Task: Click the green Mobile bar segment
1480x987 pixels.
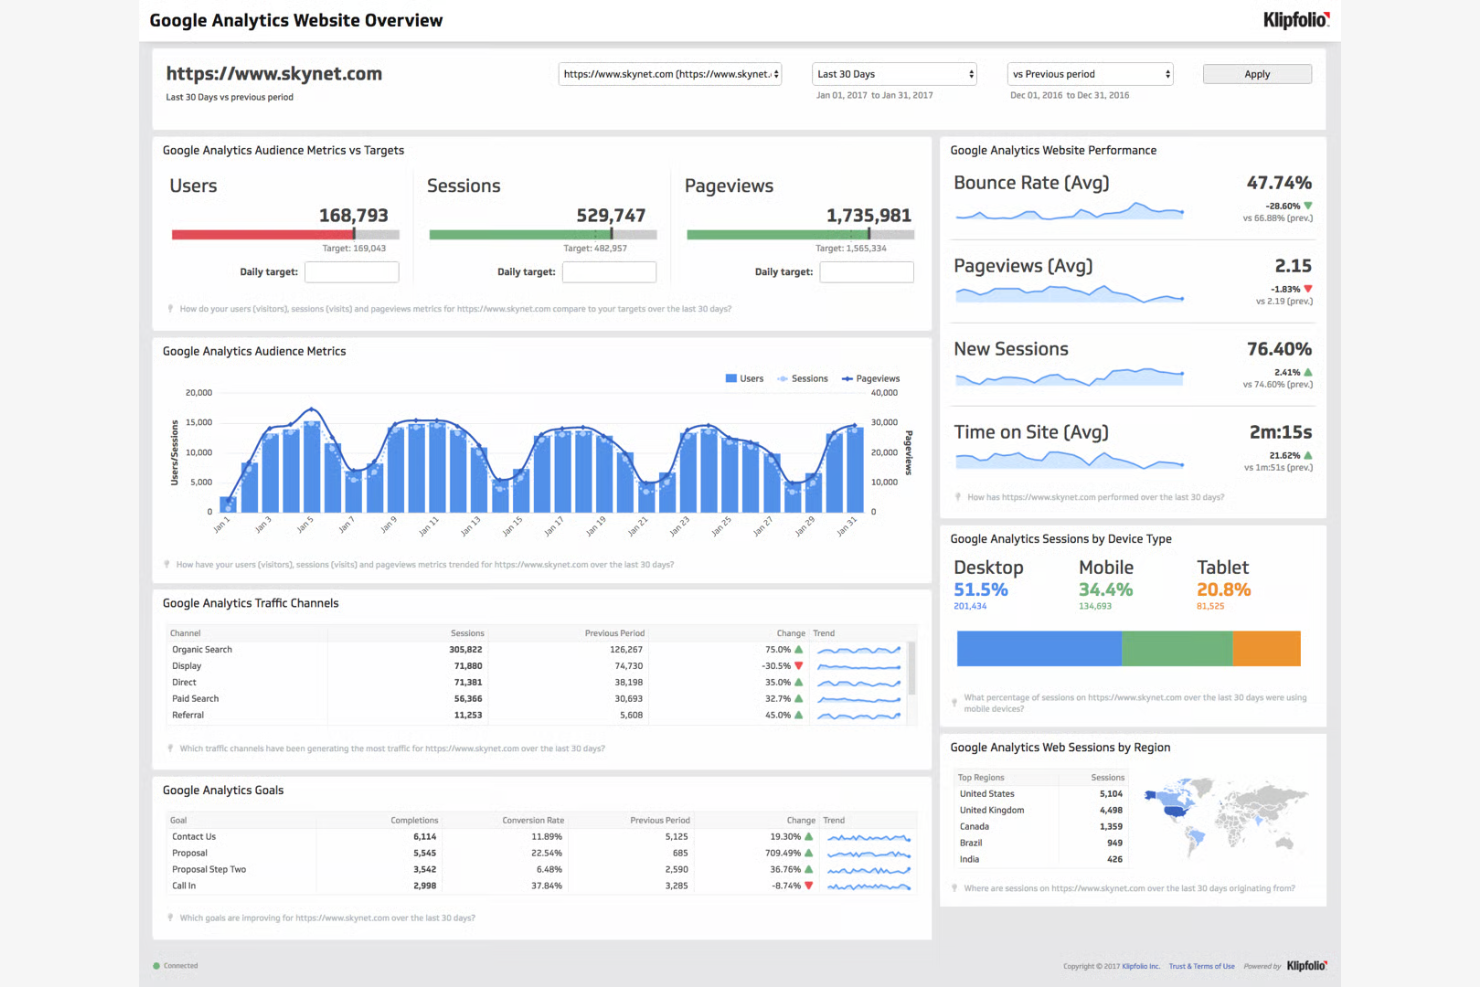Action: coord(1177,648)
